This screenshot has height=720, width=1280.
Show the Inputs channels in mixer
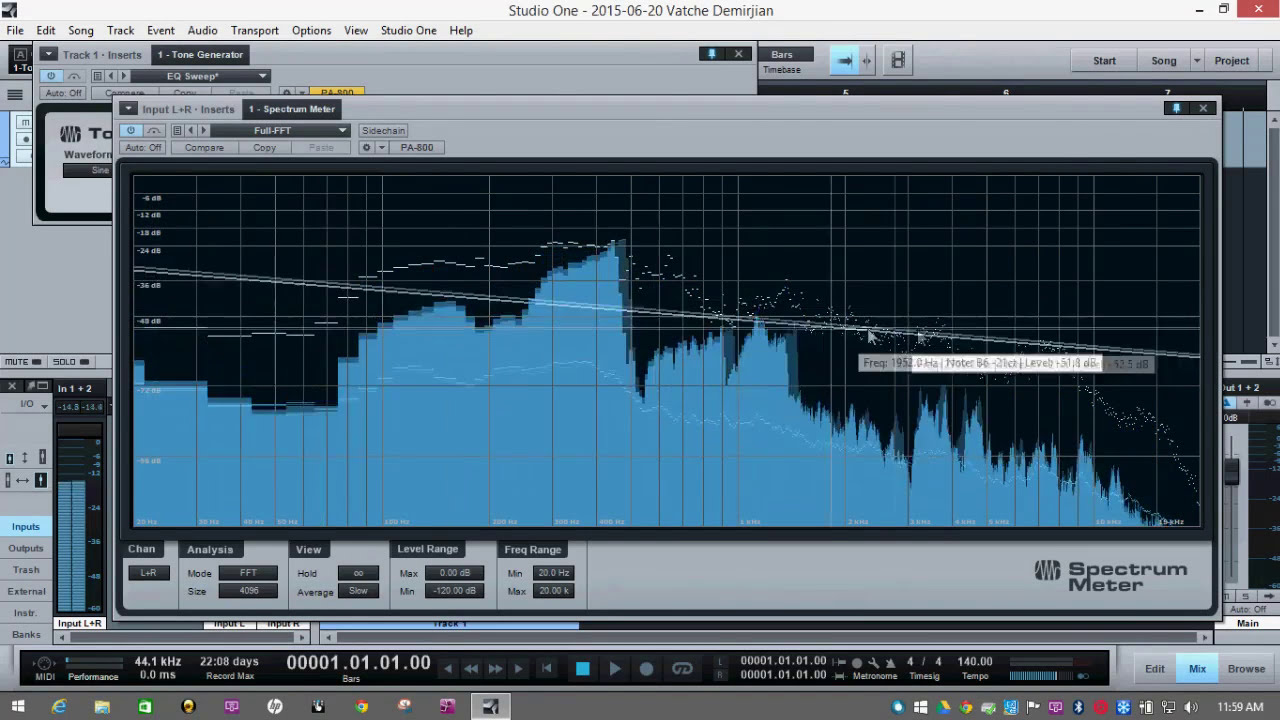point(26,526)
